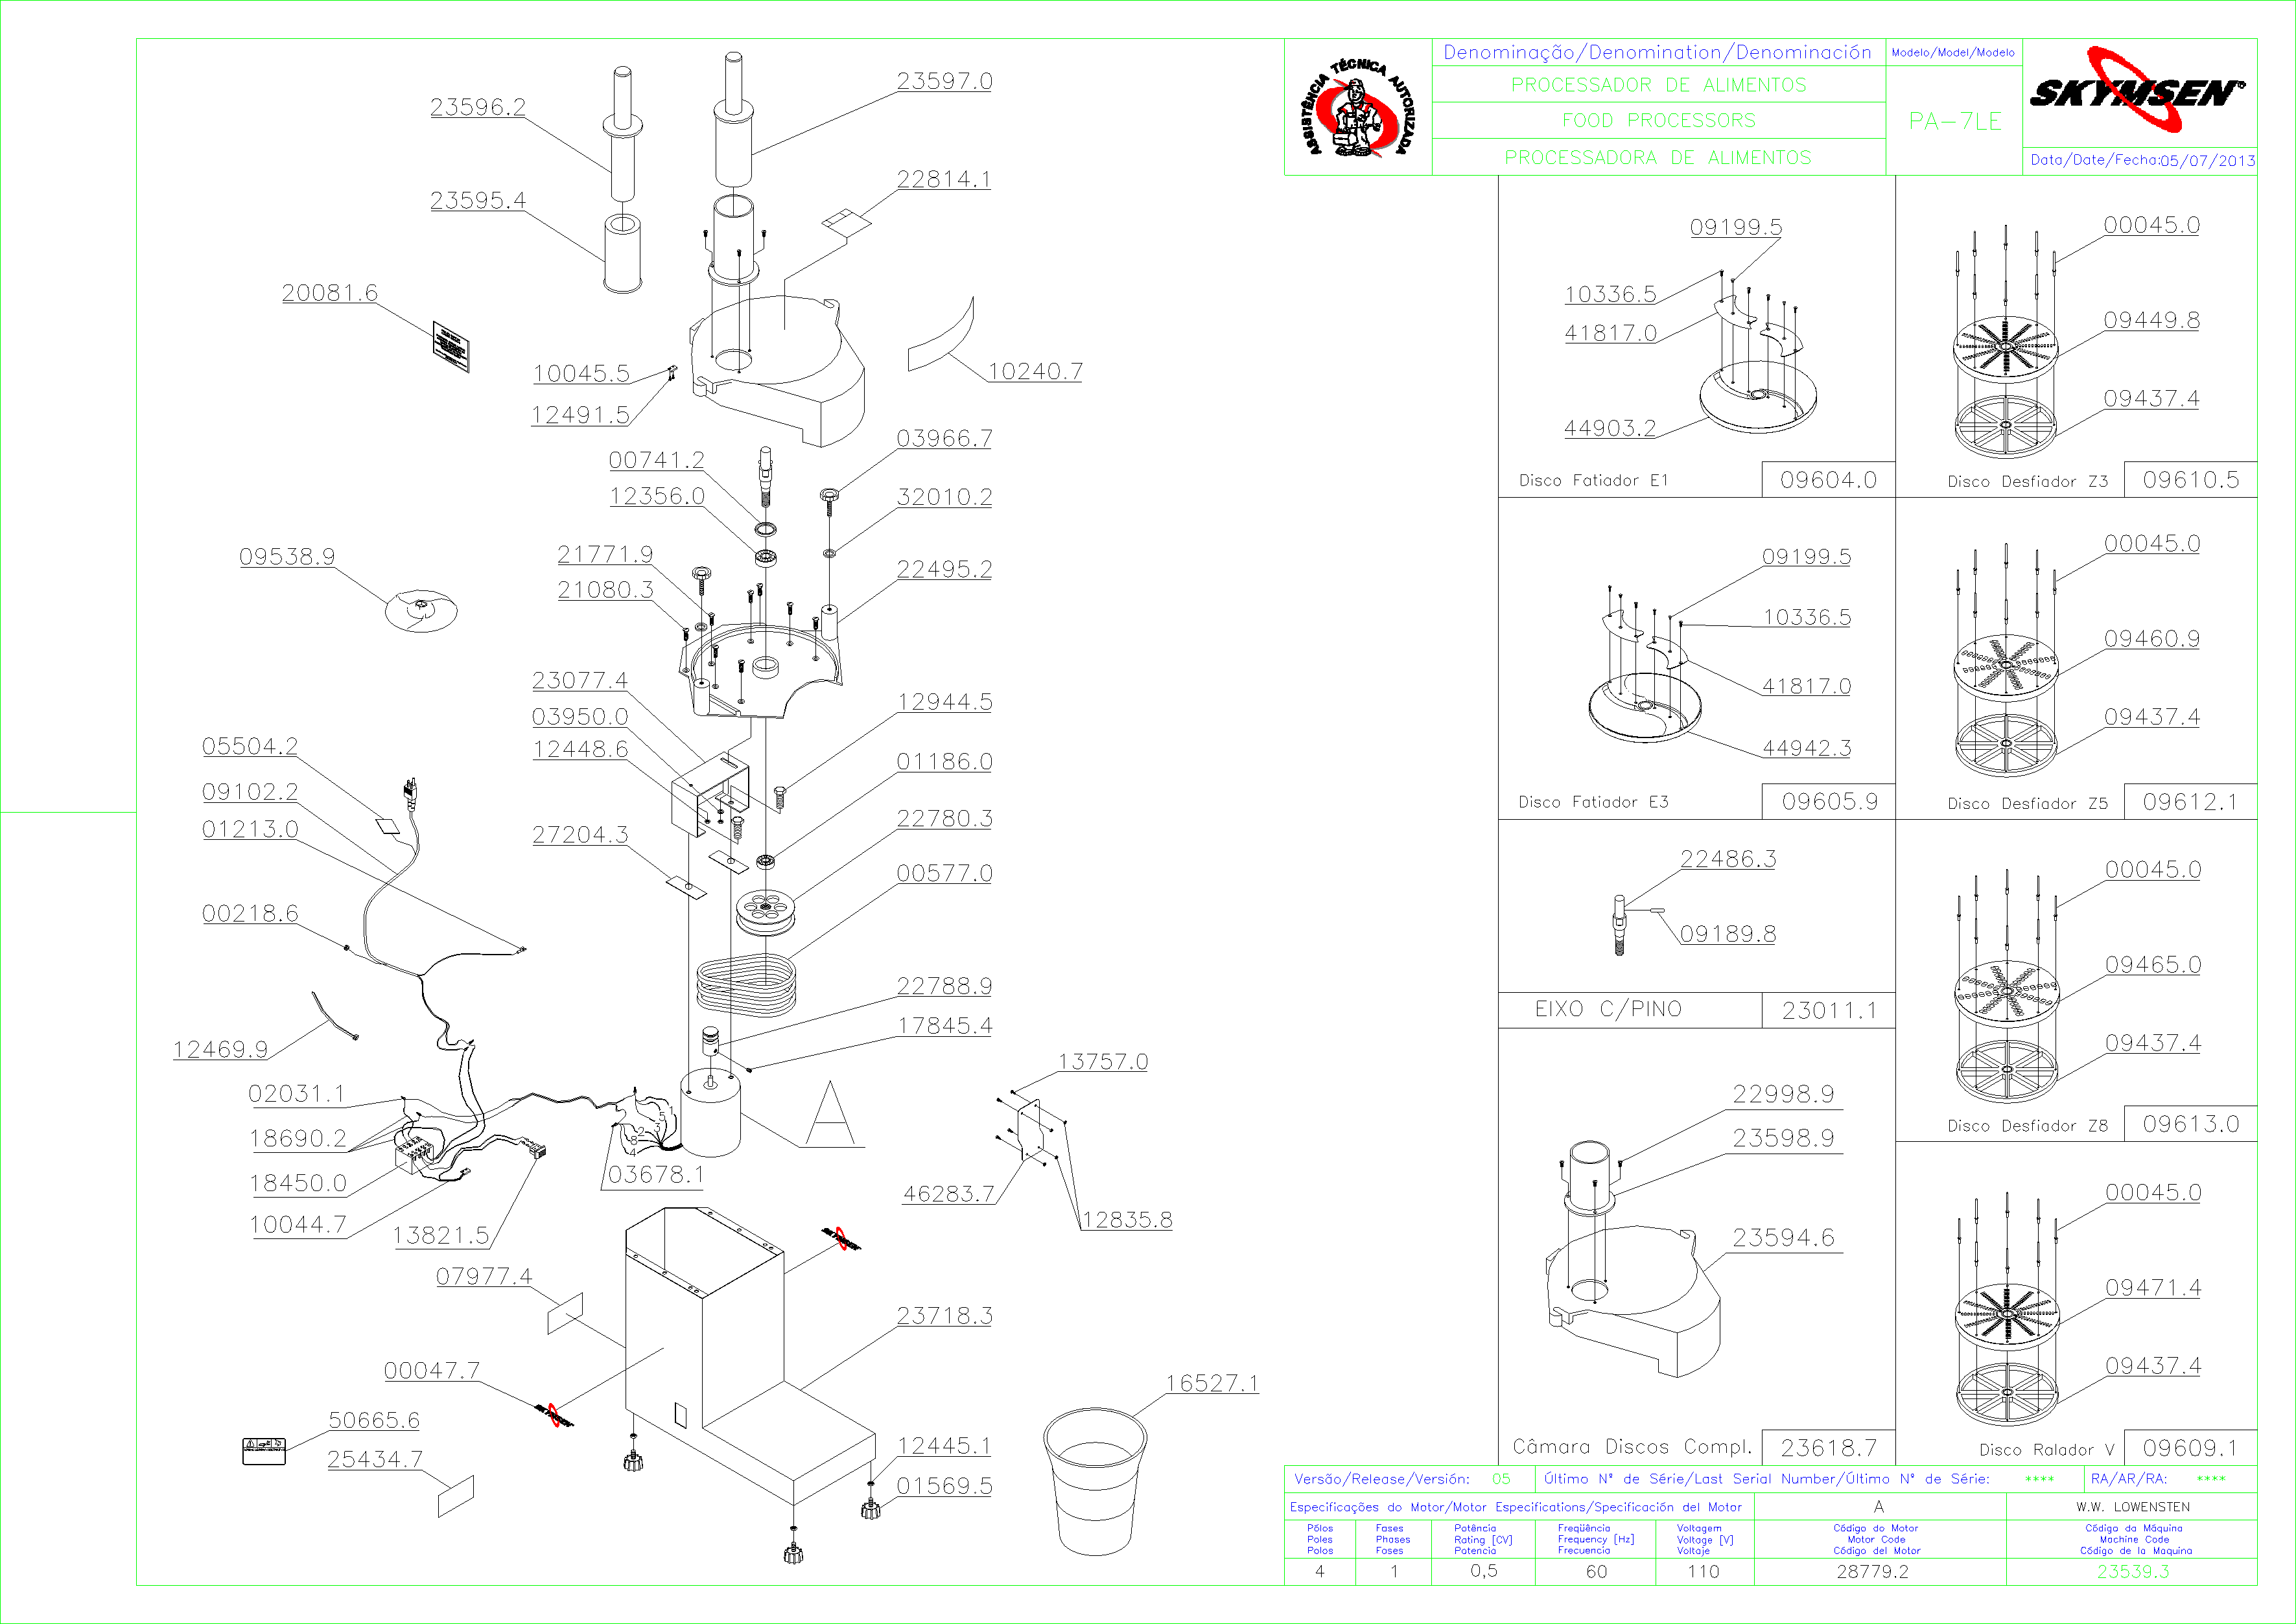Select part number 13821.5

pos(441,1236)
